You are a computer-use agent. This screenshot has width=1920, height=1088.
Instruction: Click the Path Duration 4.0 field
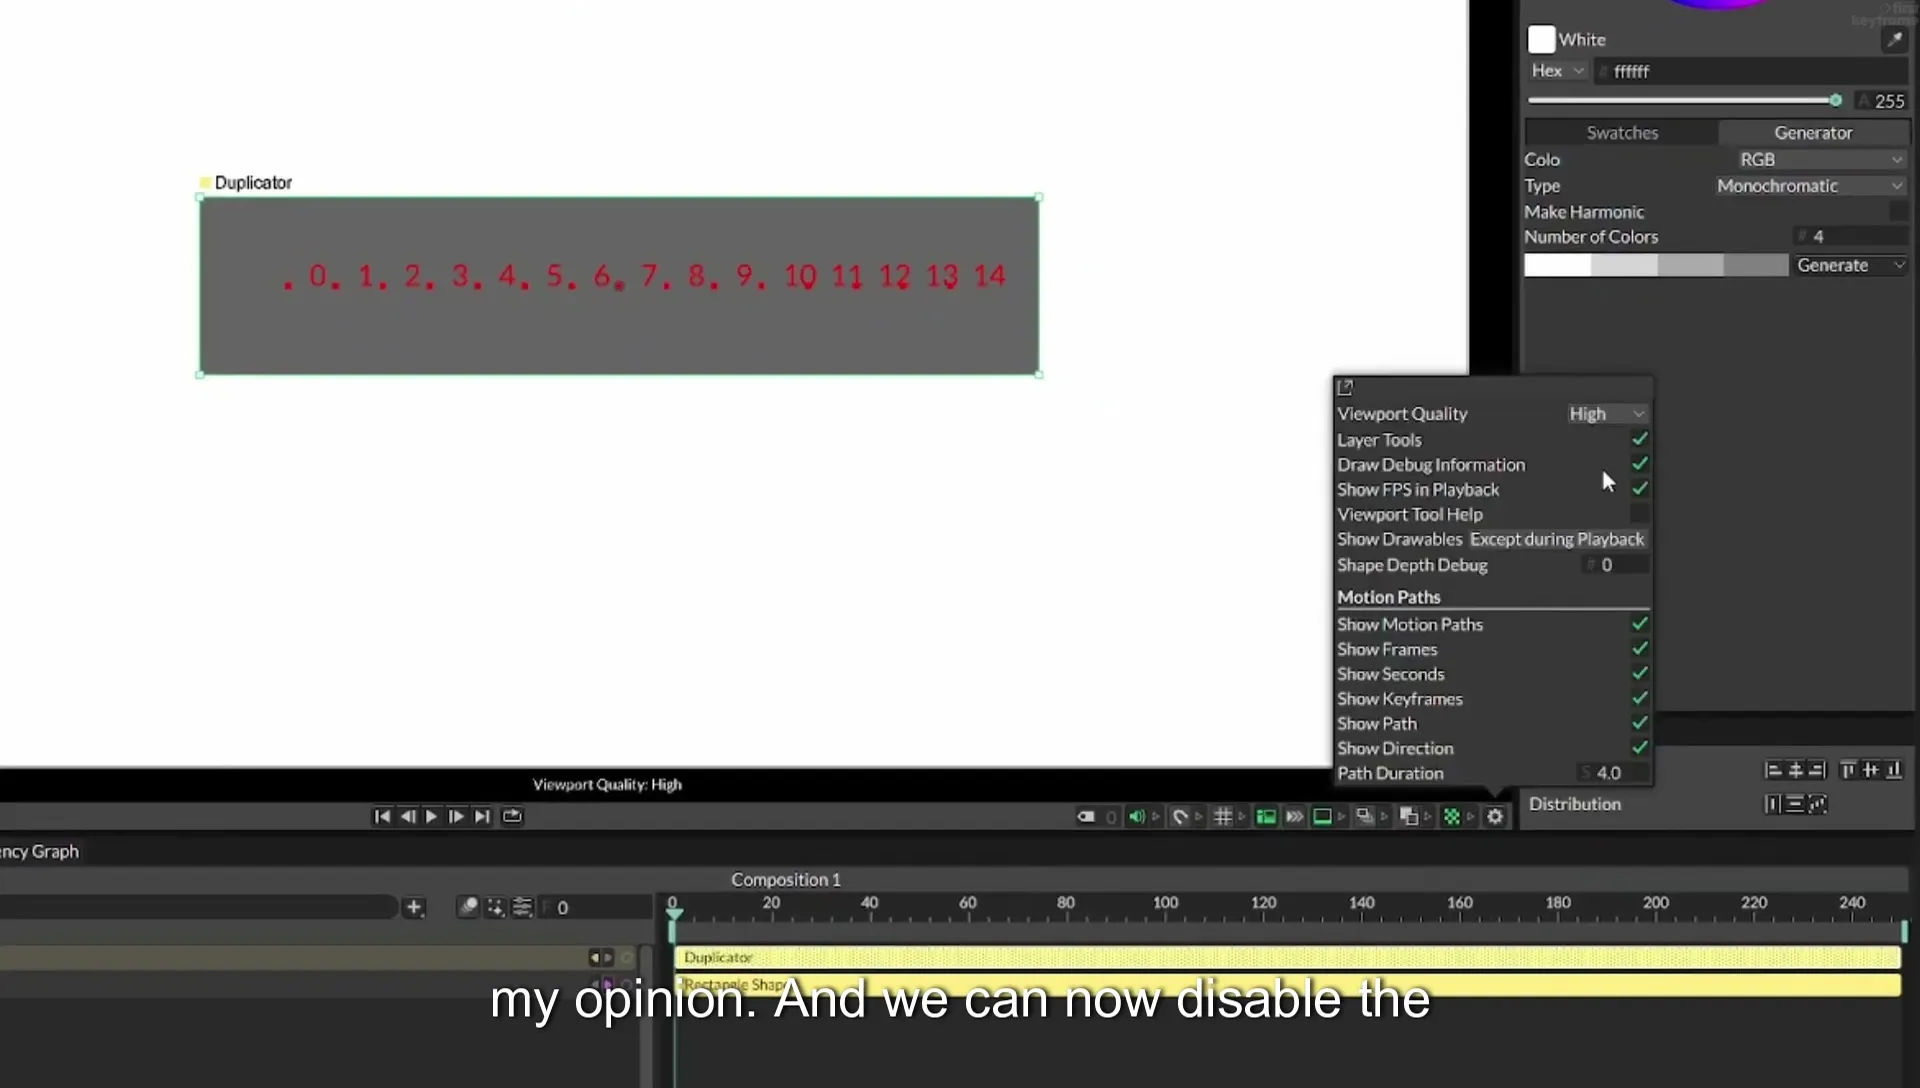pos(1613,773)
